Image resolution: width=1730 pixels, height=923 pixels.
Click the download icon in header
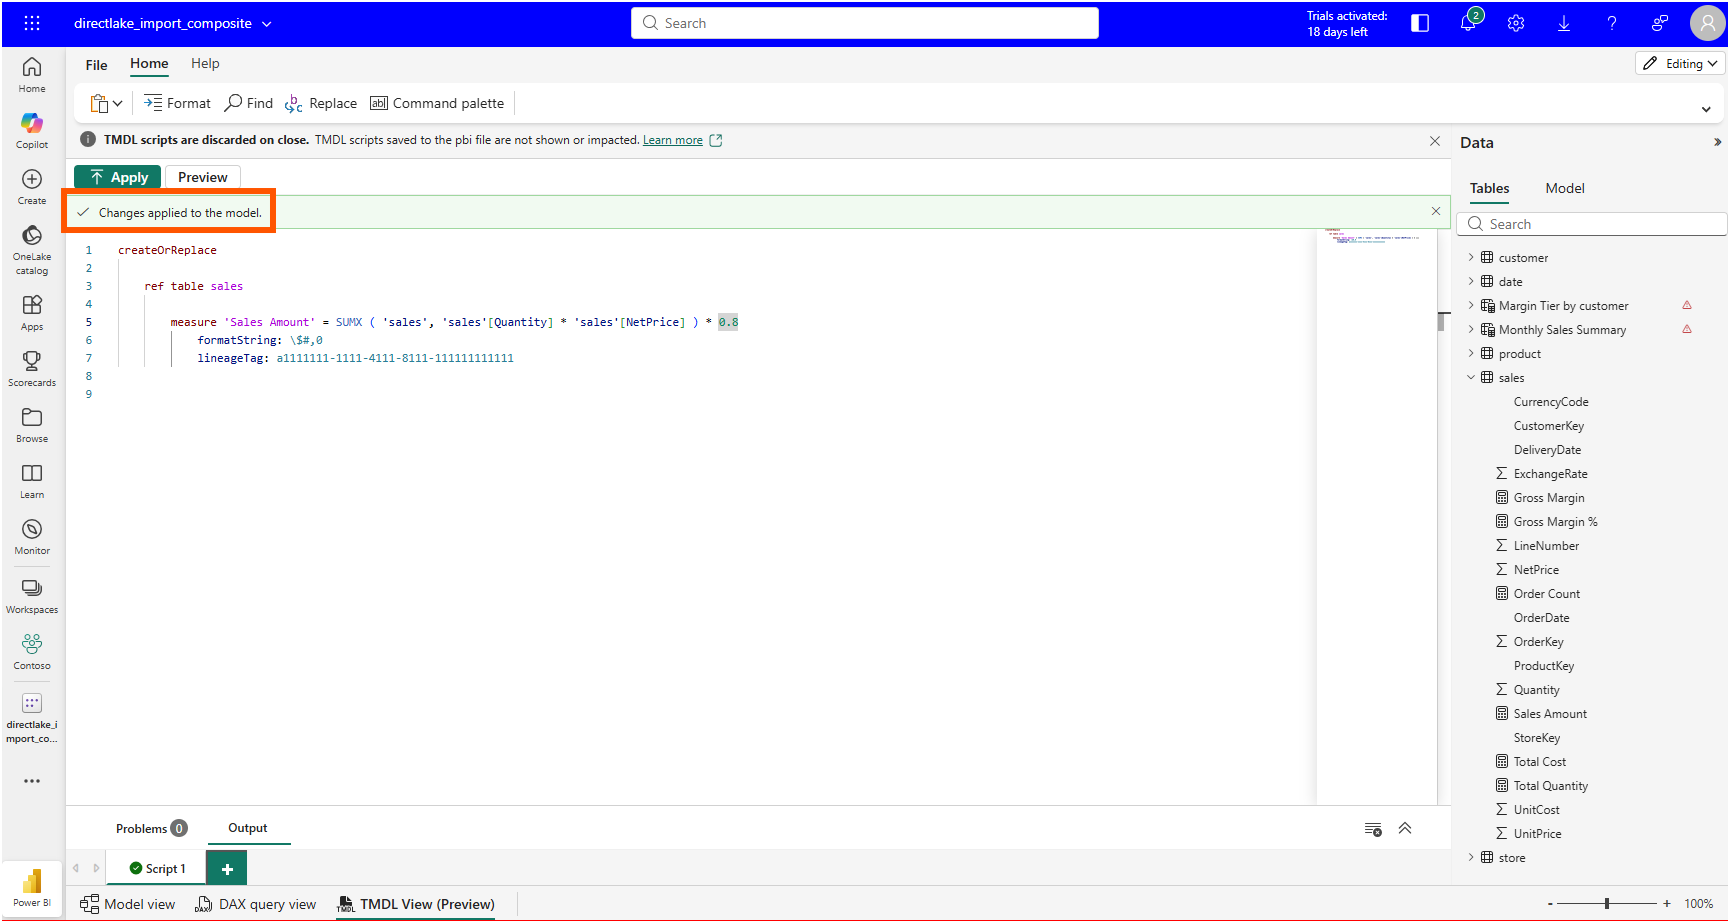[x=1564, y=23]
